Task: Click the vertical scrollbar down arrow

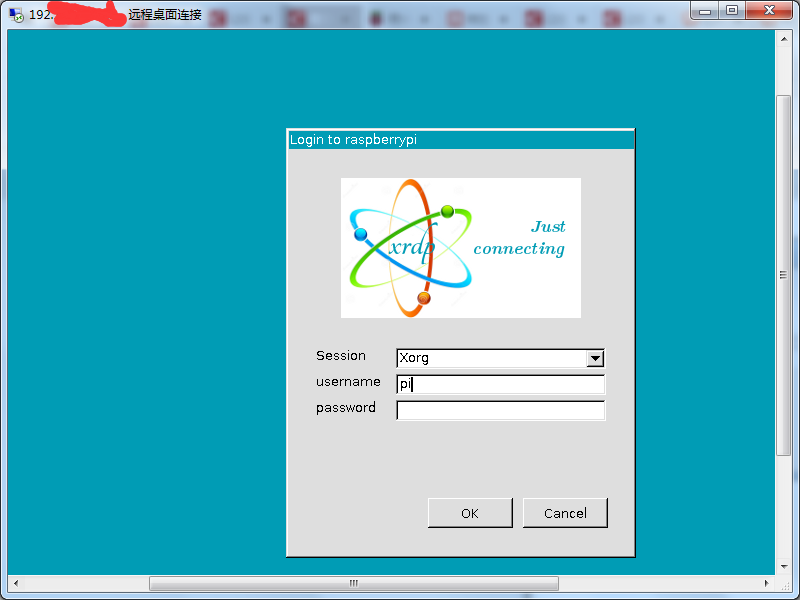Action: 784,566
